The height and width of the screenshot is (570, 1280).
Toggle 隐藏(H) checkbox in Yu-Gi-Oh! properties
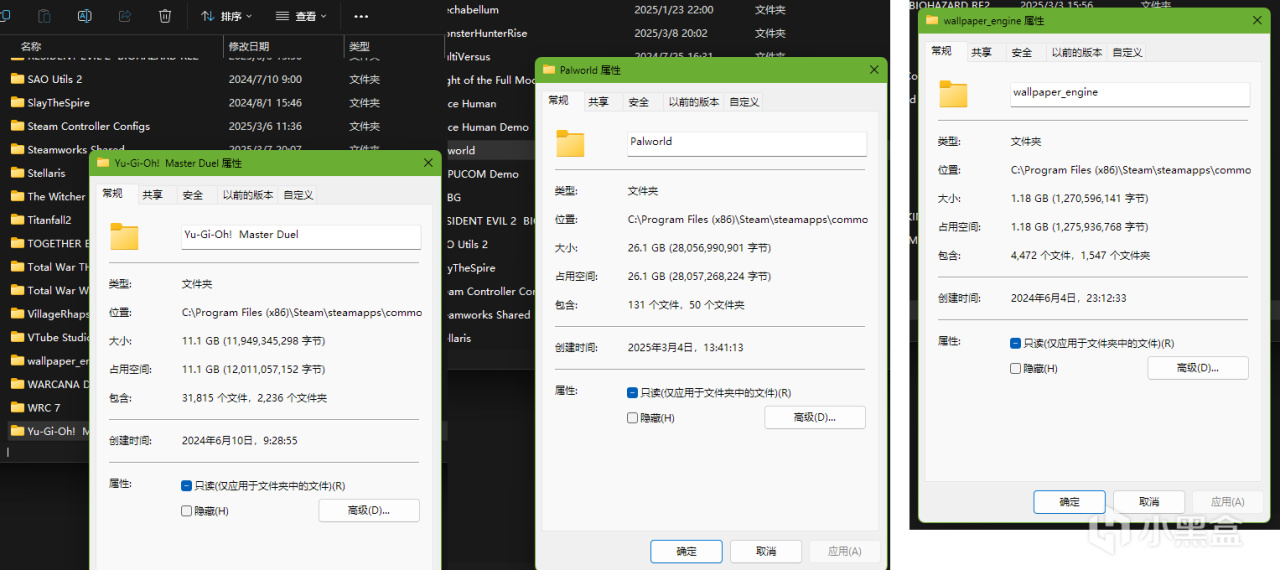(186, 511)
